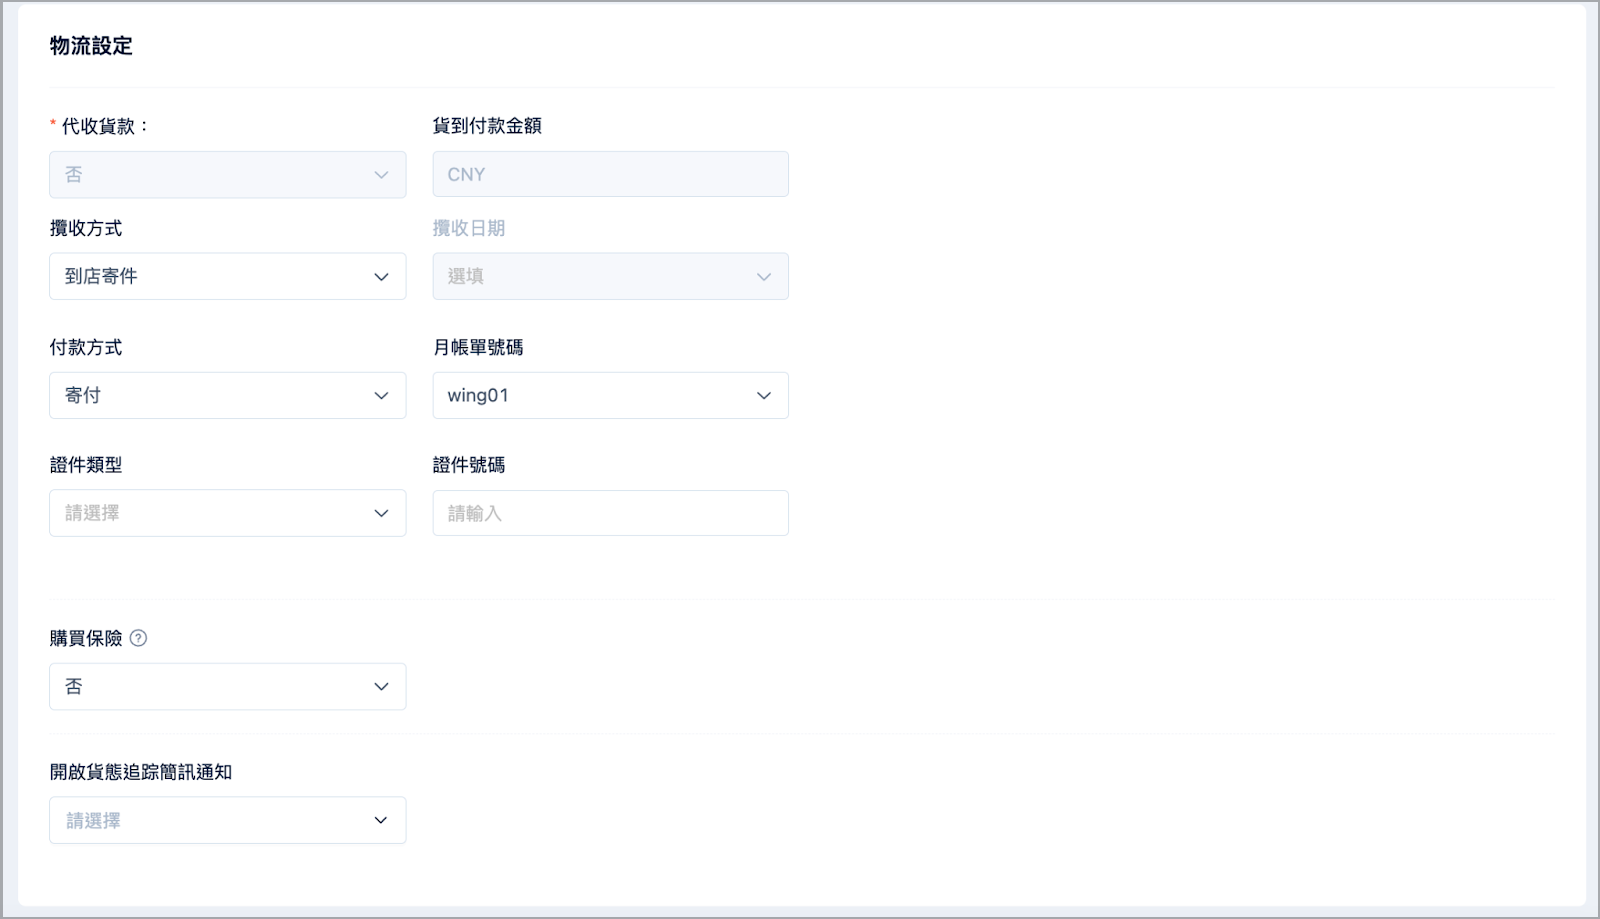This screenshot has width=1600, height=919.
Task: Open the 付款方式 dropdown showing 寄付
Action: [228, 395]
